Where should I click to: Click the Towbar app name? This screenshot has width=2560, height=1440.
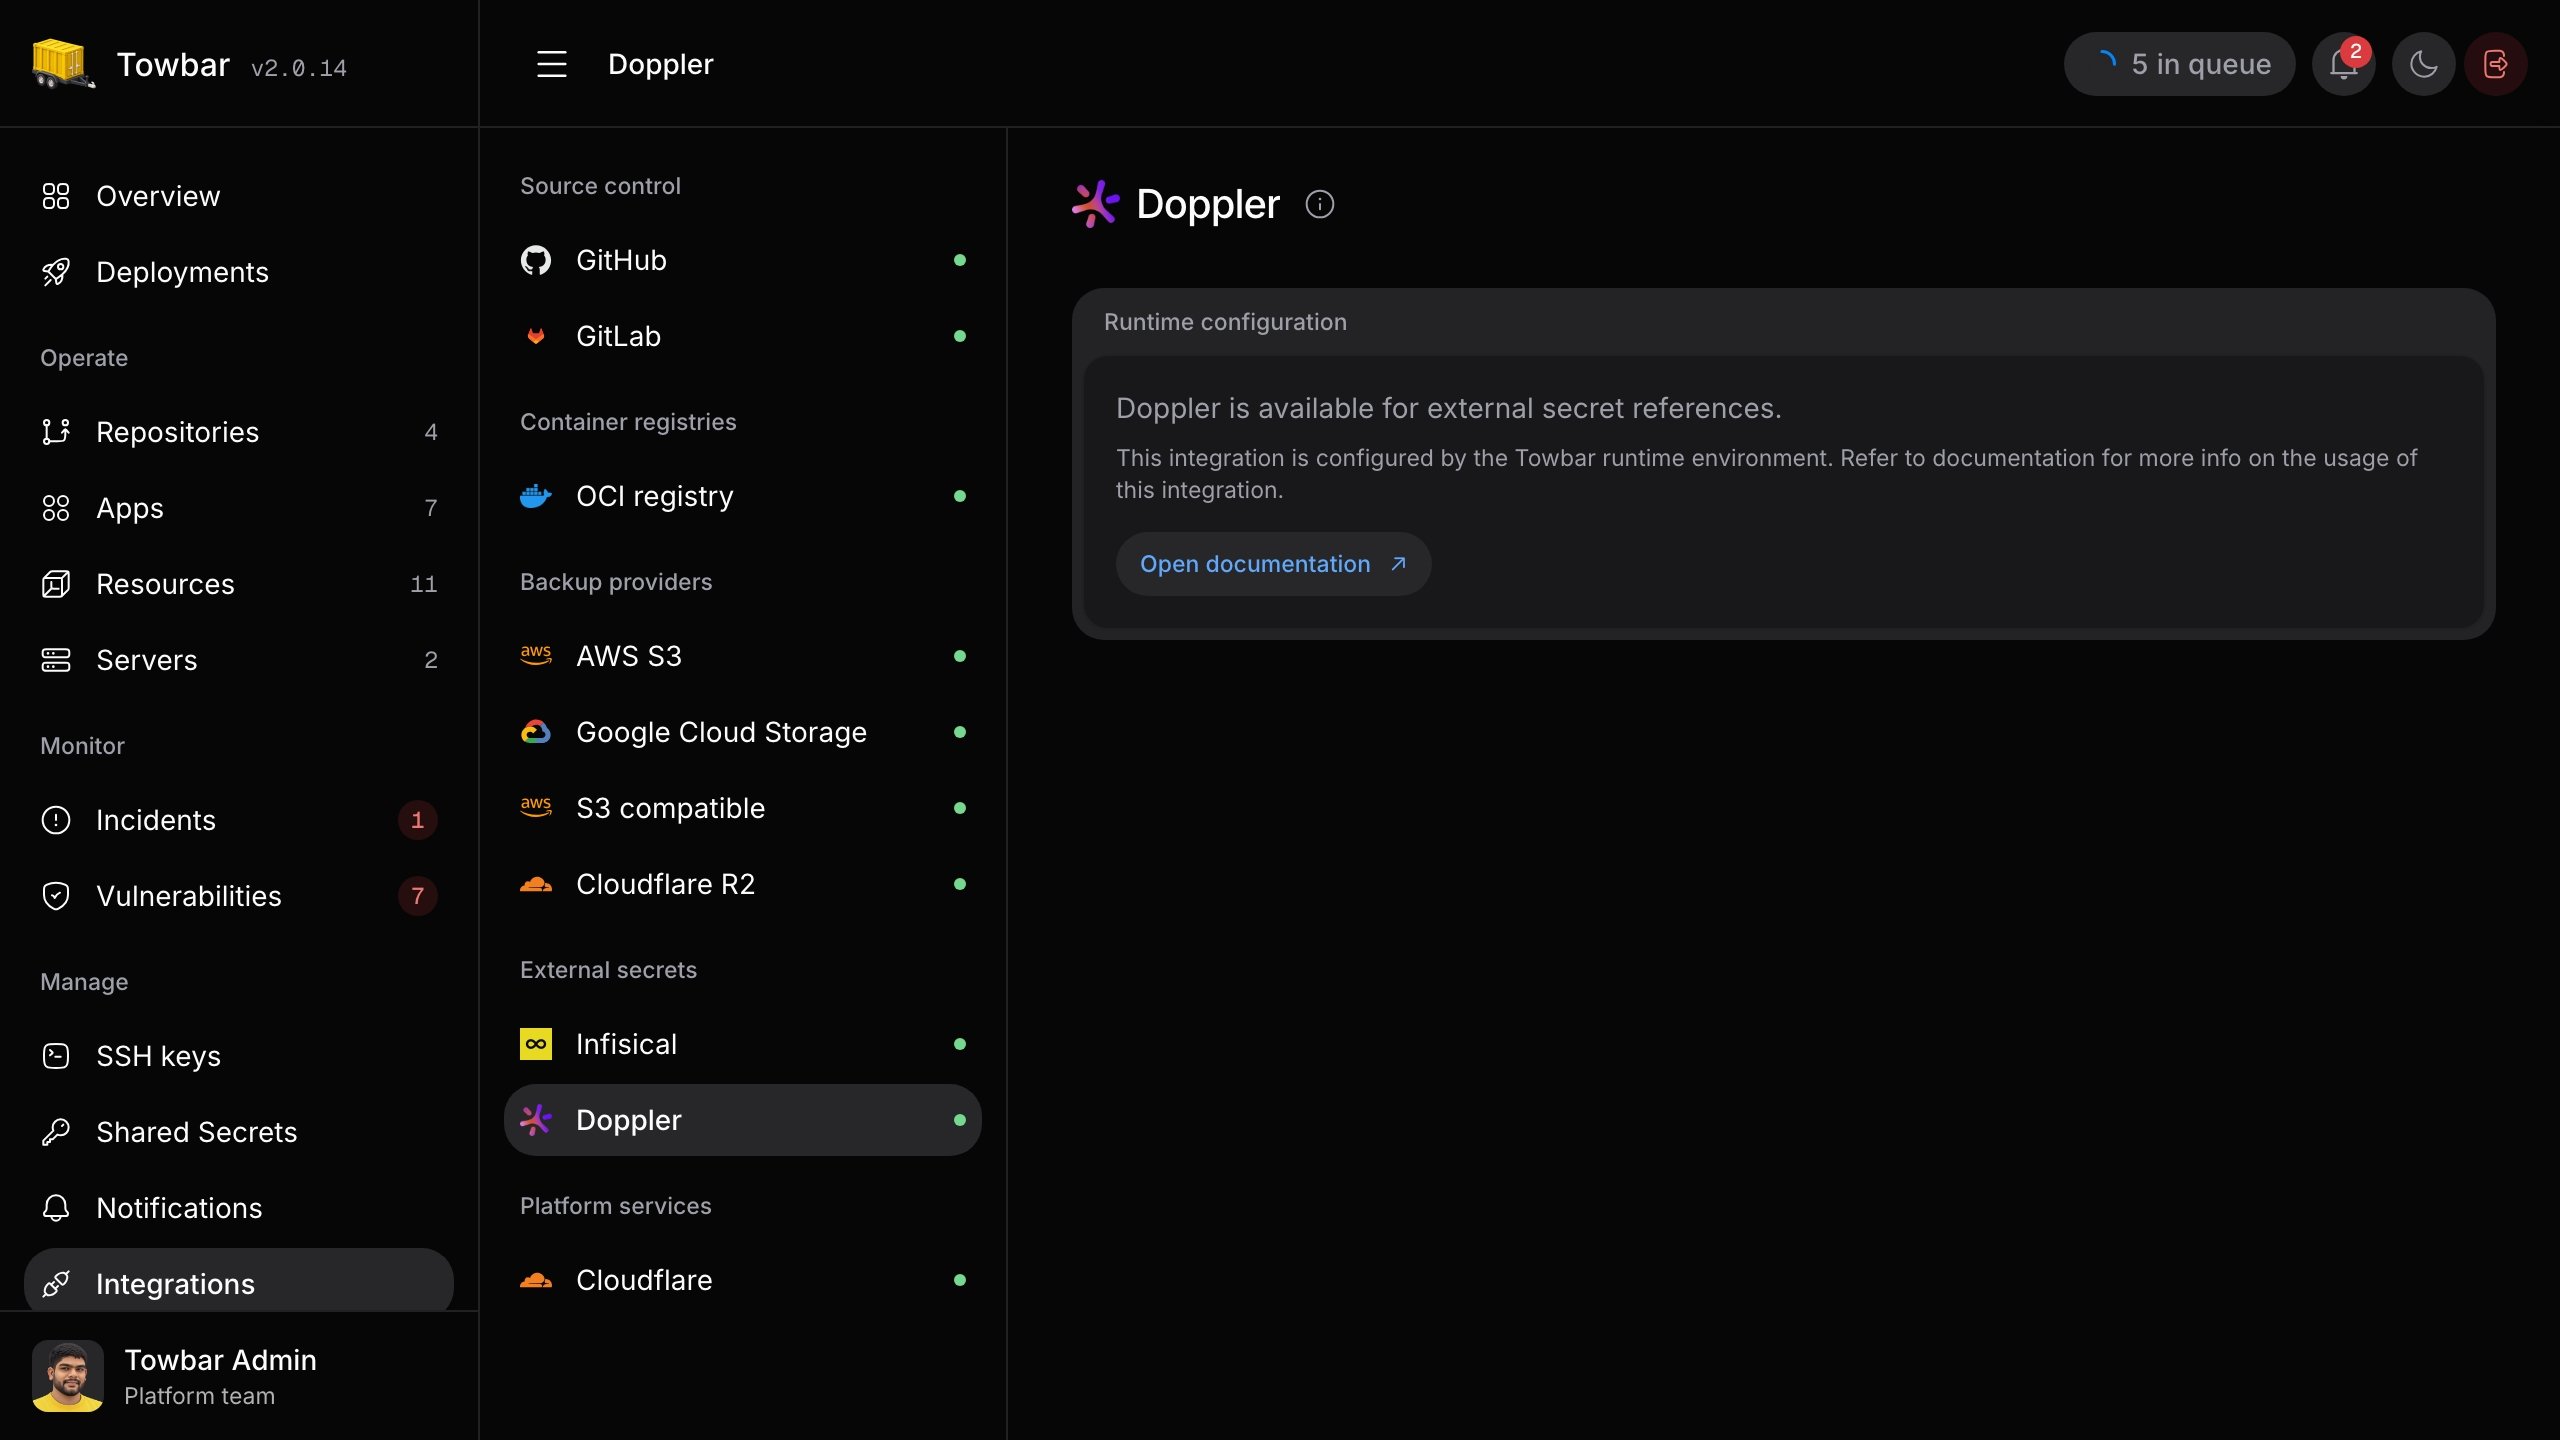click(x=173, y=64)
